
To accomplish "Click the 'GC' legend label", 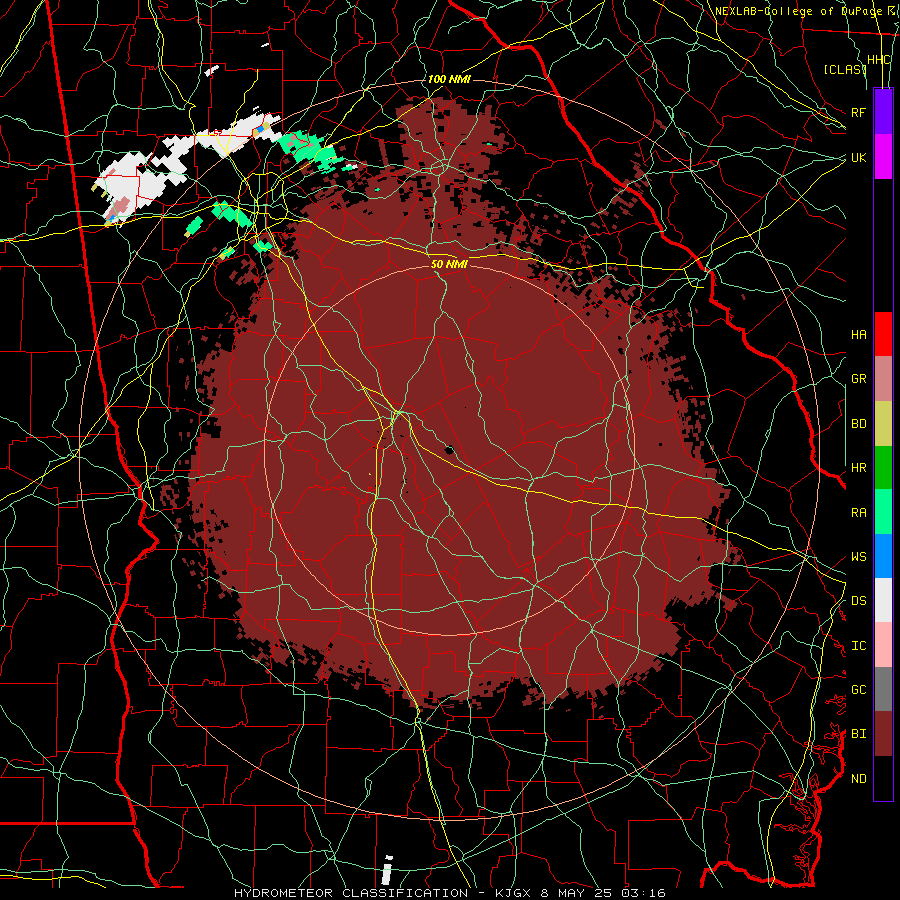I will [x=858, y=690].
